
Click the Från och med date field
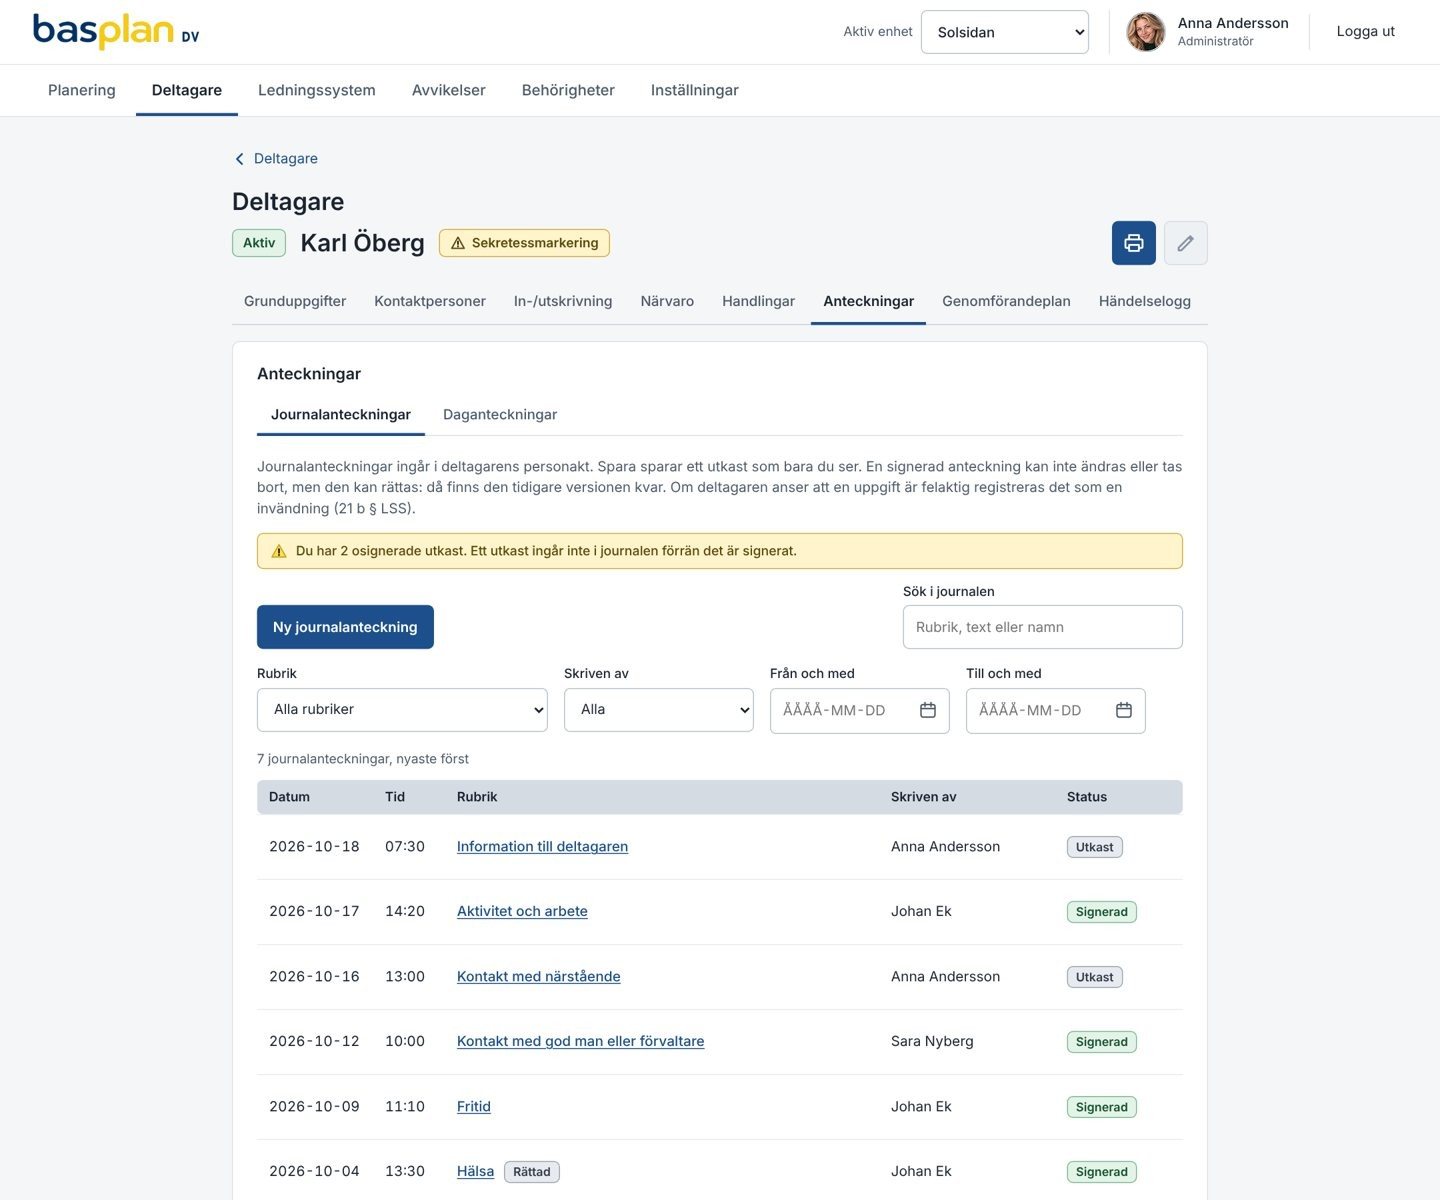point(860,711)
